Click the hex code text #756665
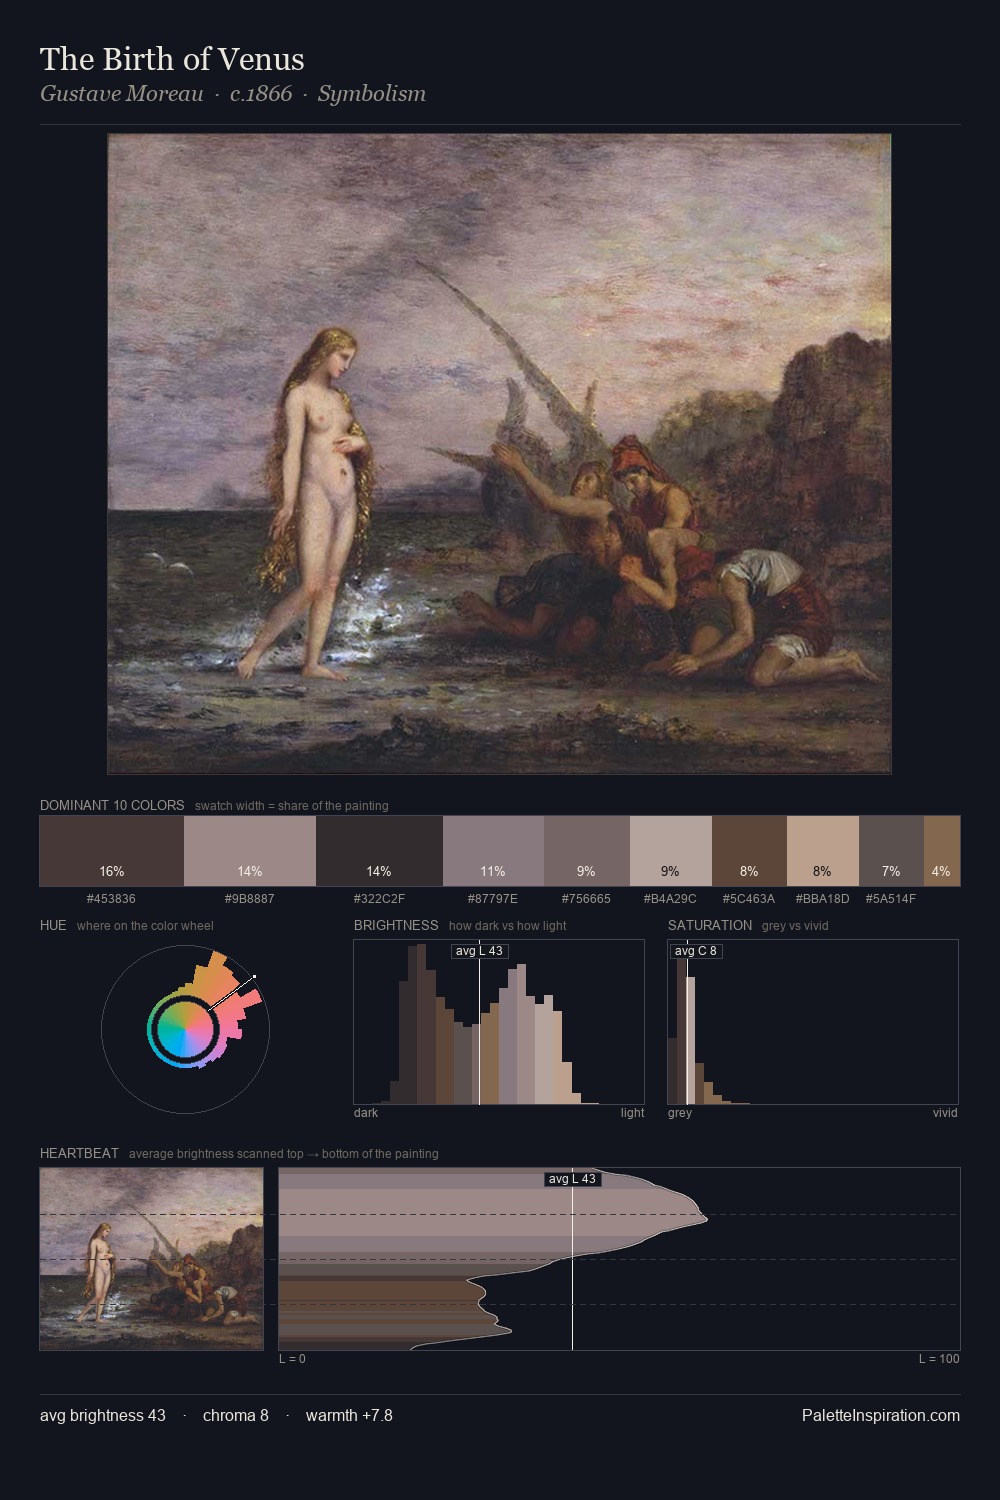Screen dimensions: 1000x1500 tap(586, 899)
